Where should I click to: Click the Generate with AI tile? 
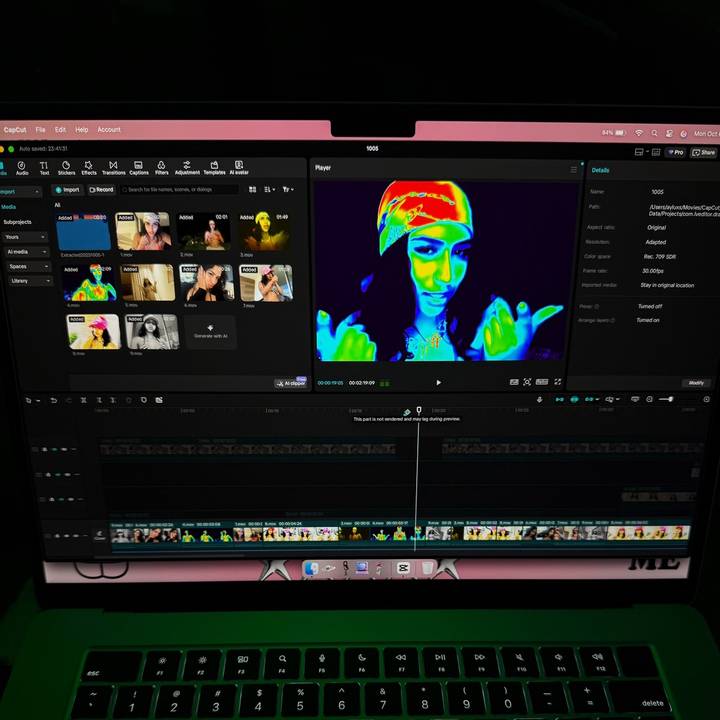coord(210,331)
